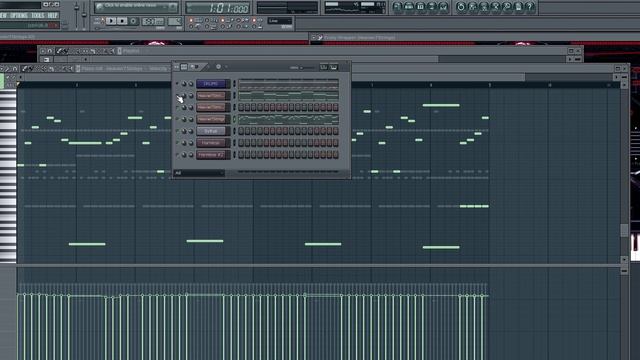Click the volume knob of Sytrus channel

tap(191, 131)
